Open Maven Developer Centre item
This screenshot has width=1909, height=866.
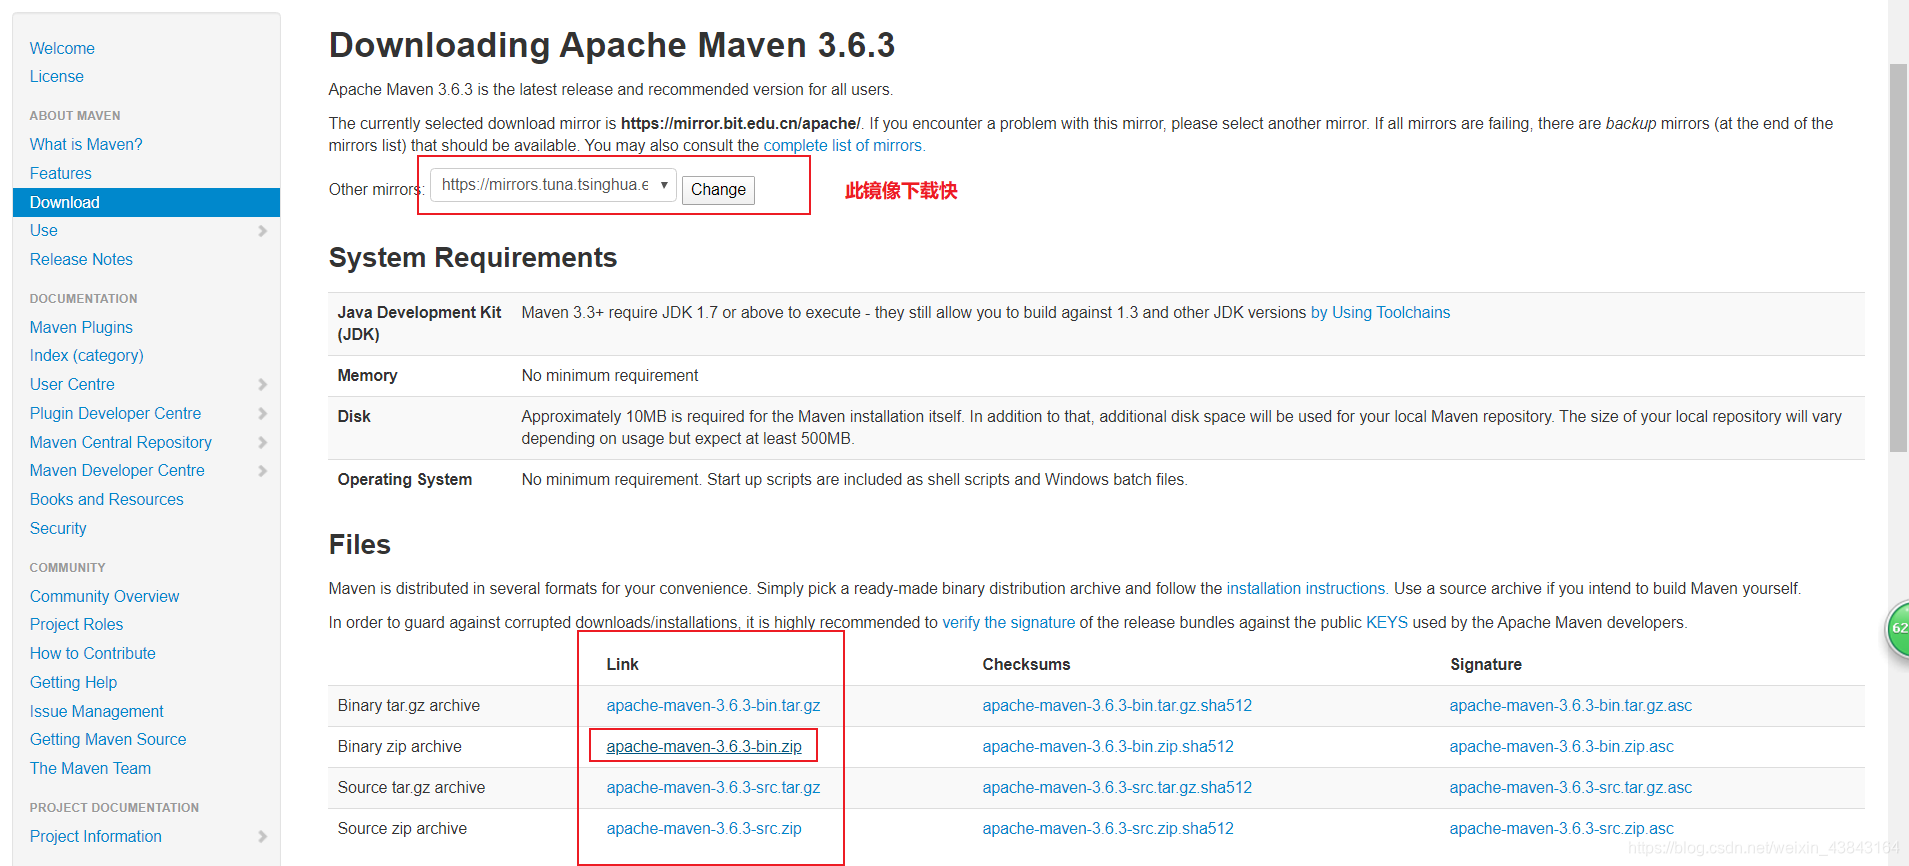pyautogui.click(x=117, y=470)
